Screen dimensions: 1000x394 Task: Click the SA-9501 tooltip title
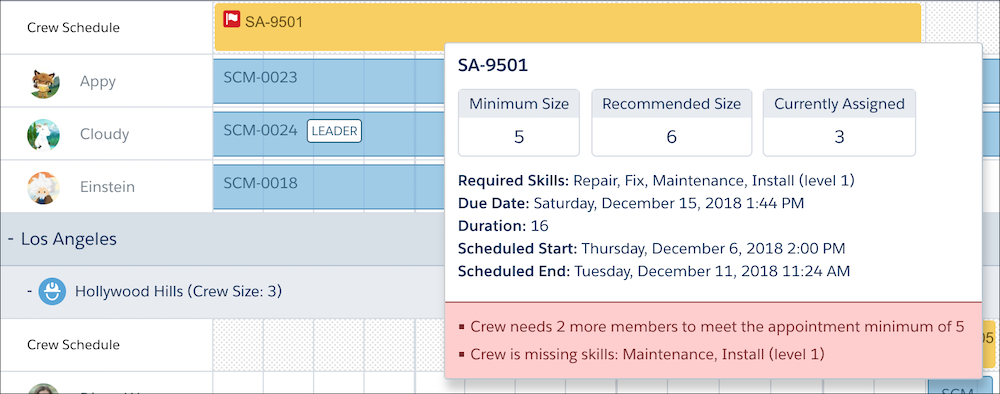pyautogui.click(x=493, y=65)
